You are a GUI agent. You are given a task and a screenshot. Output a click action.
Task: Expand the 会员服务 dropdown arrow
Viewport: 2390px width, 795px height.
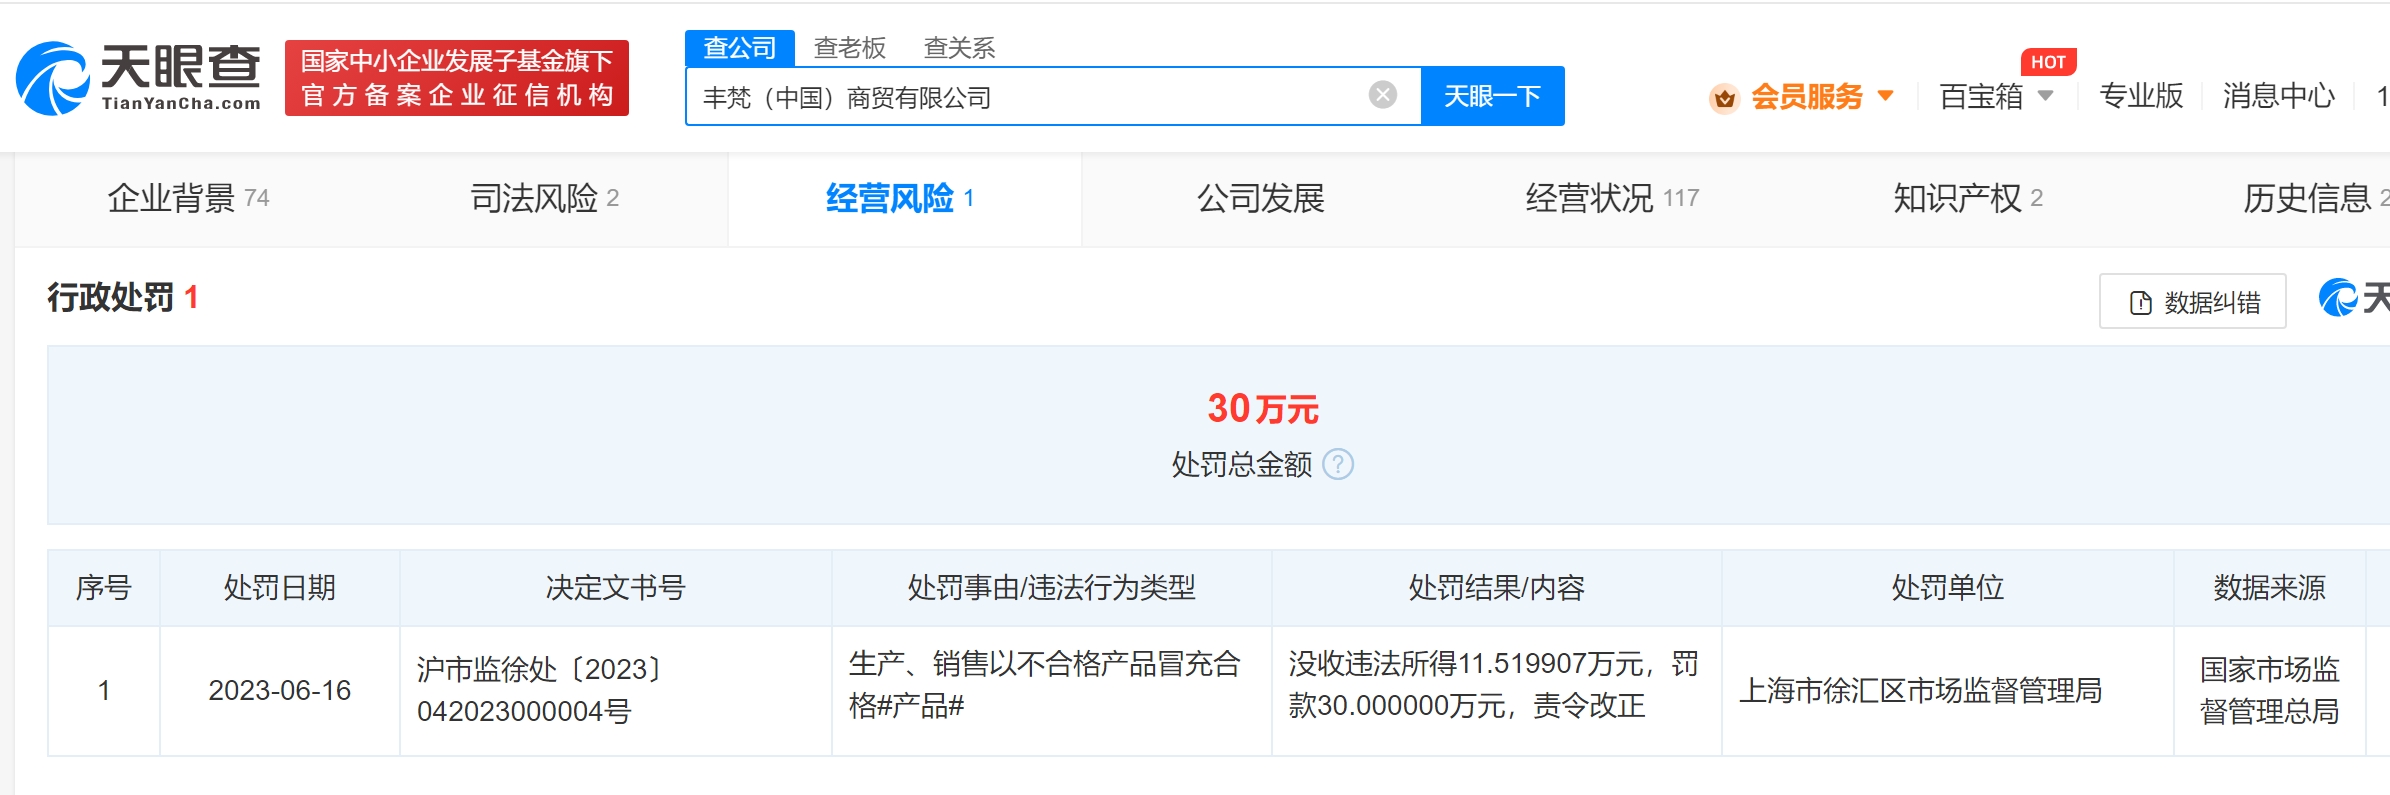pos(1886,96)
